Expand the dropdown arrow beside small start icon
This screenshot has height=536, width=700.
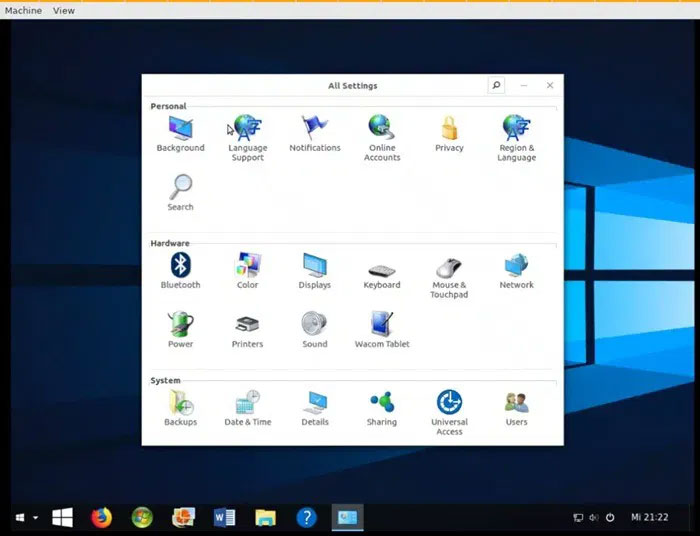pos(36,518)
